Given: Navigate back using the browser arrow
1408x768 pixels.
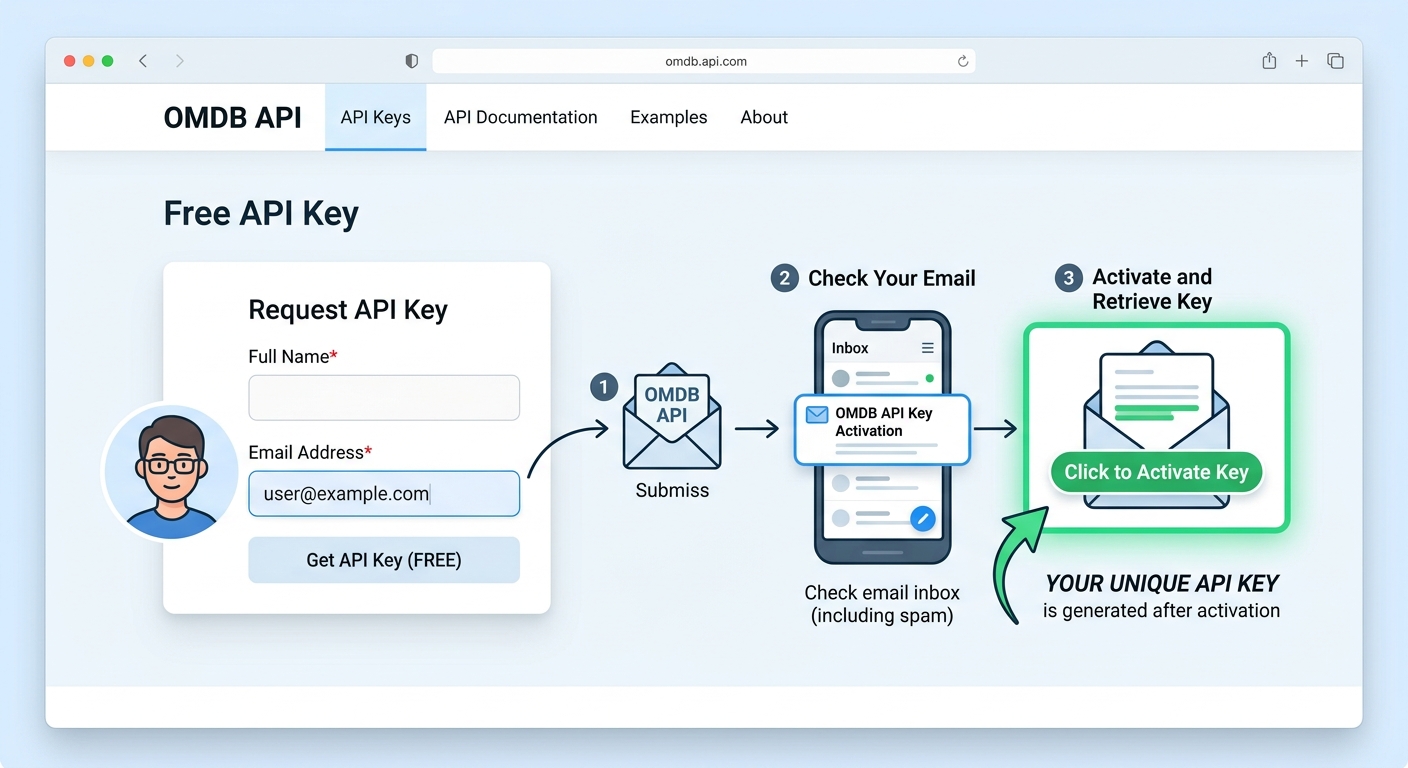Looking at the screenshot, I should tap(143, 60).
